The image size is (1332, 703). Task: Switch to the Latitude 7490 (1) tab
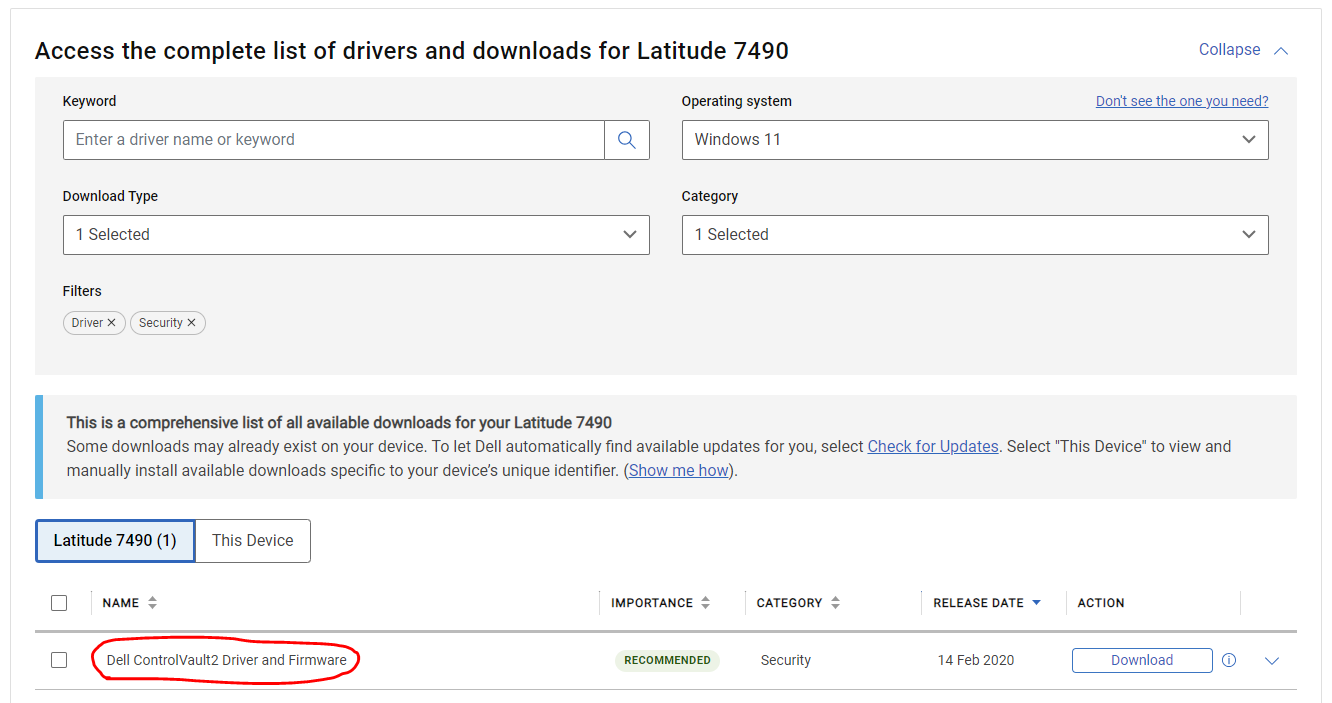click(x=115, y=541)
